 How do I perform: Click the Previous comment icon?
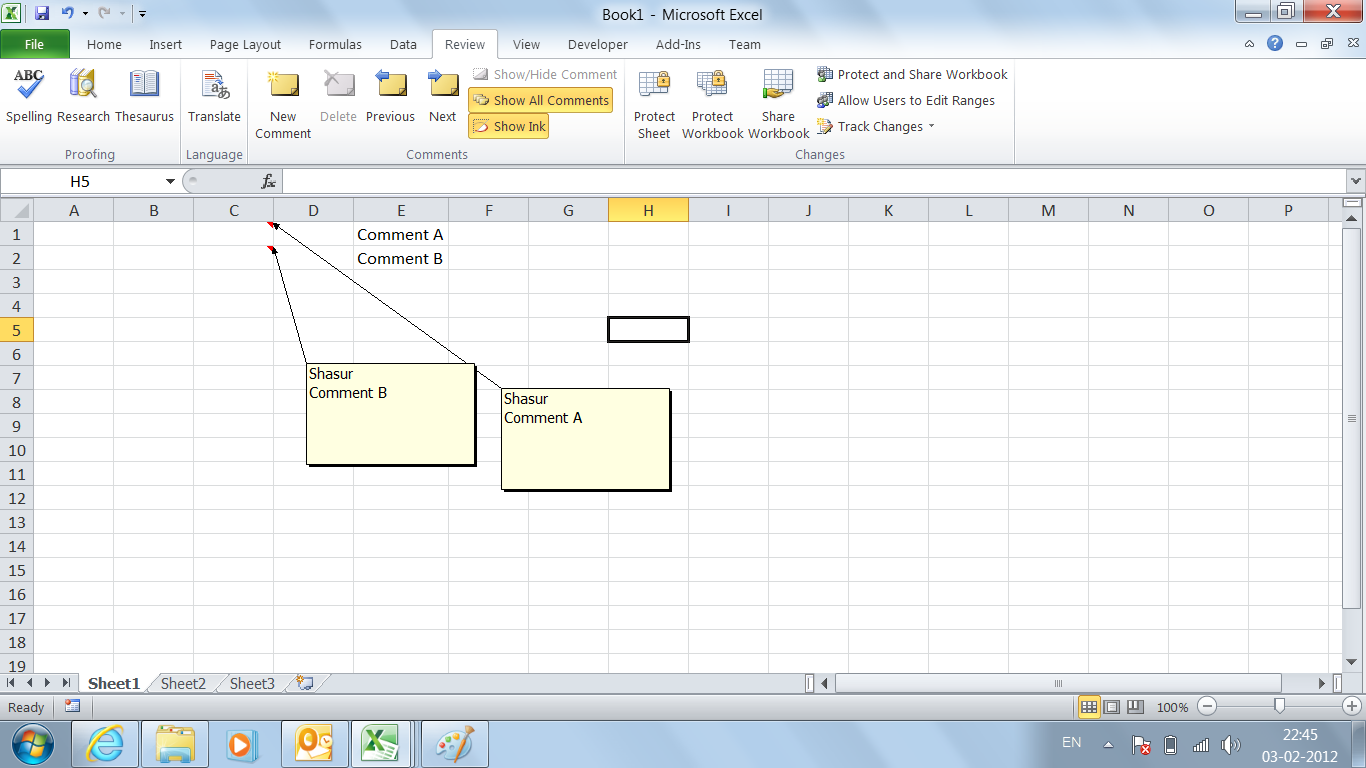click(390, 95)
